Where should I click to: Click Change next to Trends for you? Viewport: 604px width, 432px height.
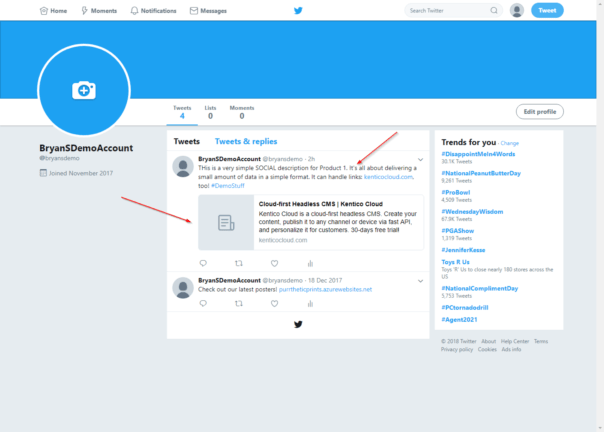tap(510, 143)
